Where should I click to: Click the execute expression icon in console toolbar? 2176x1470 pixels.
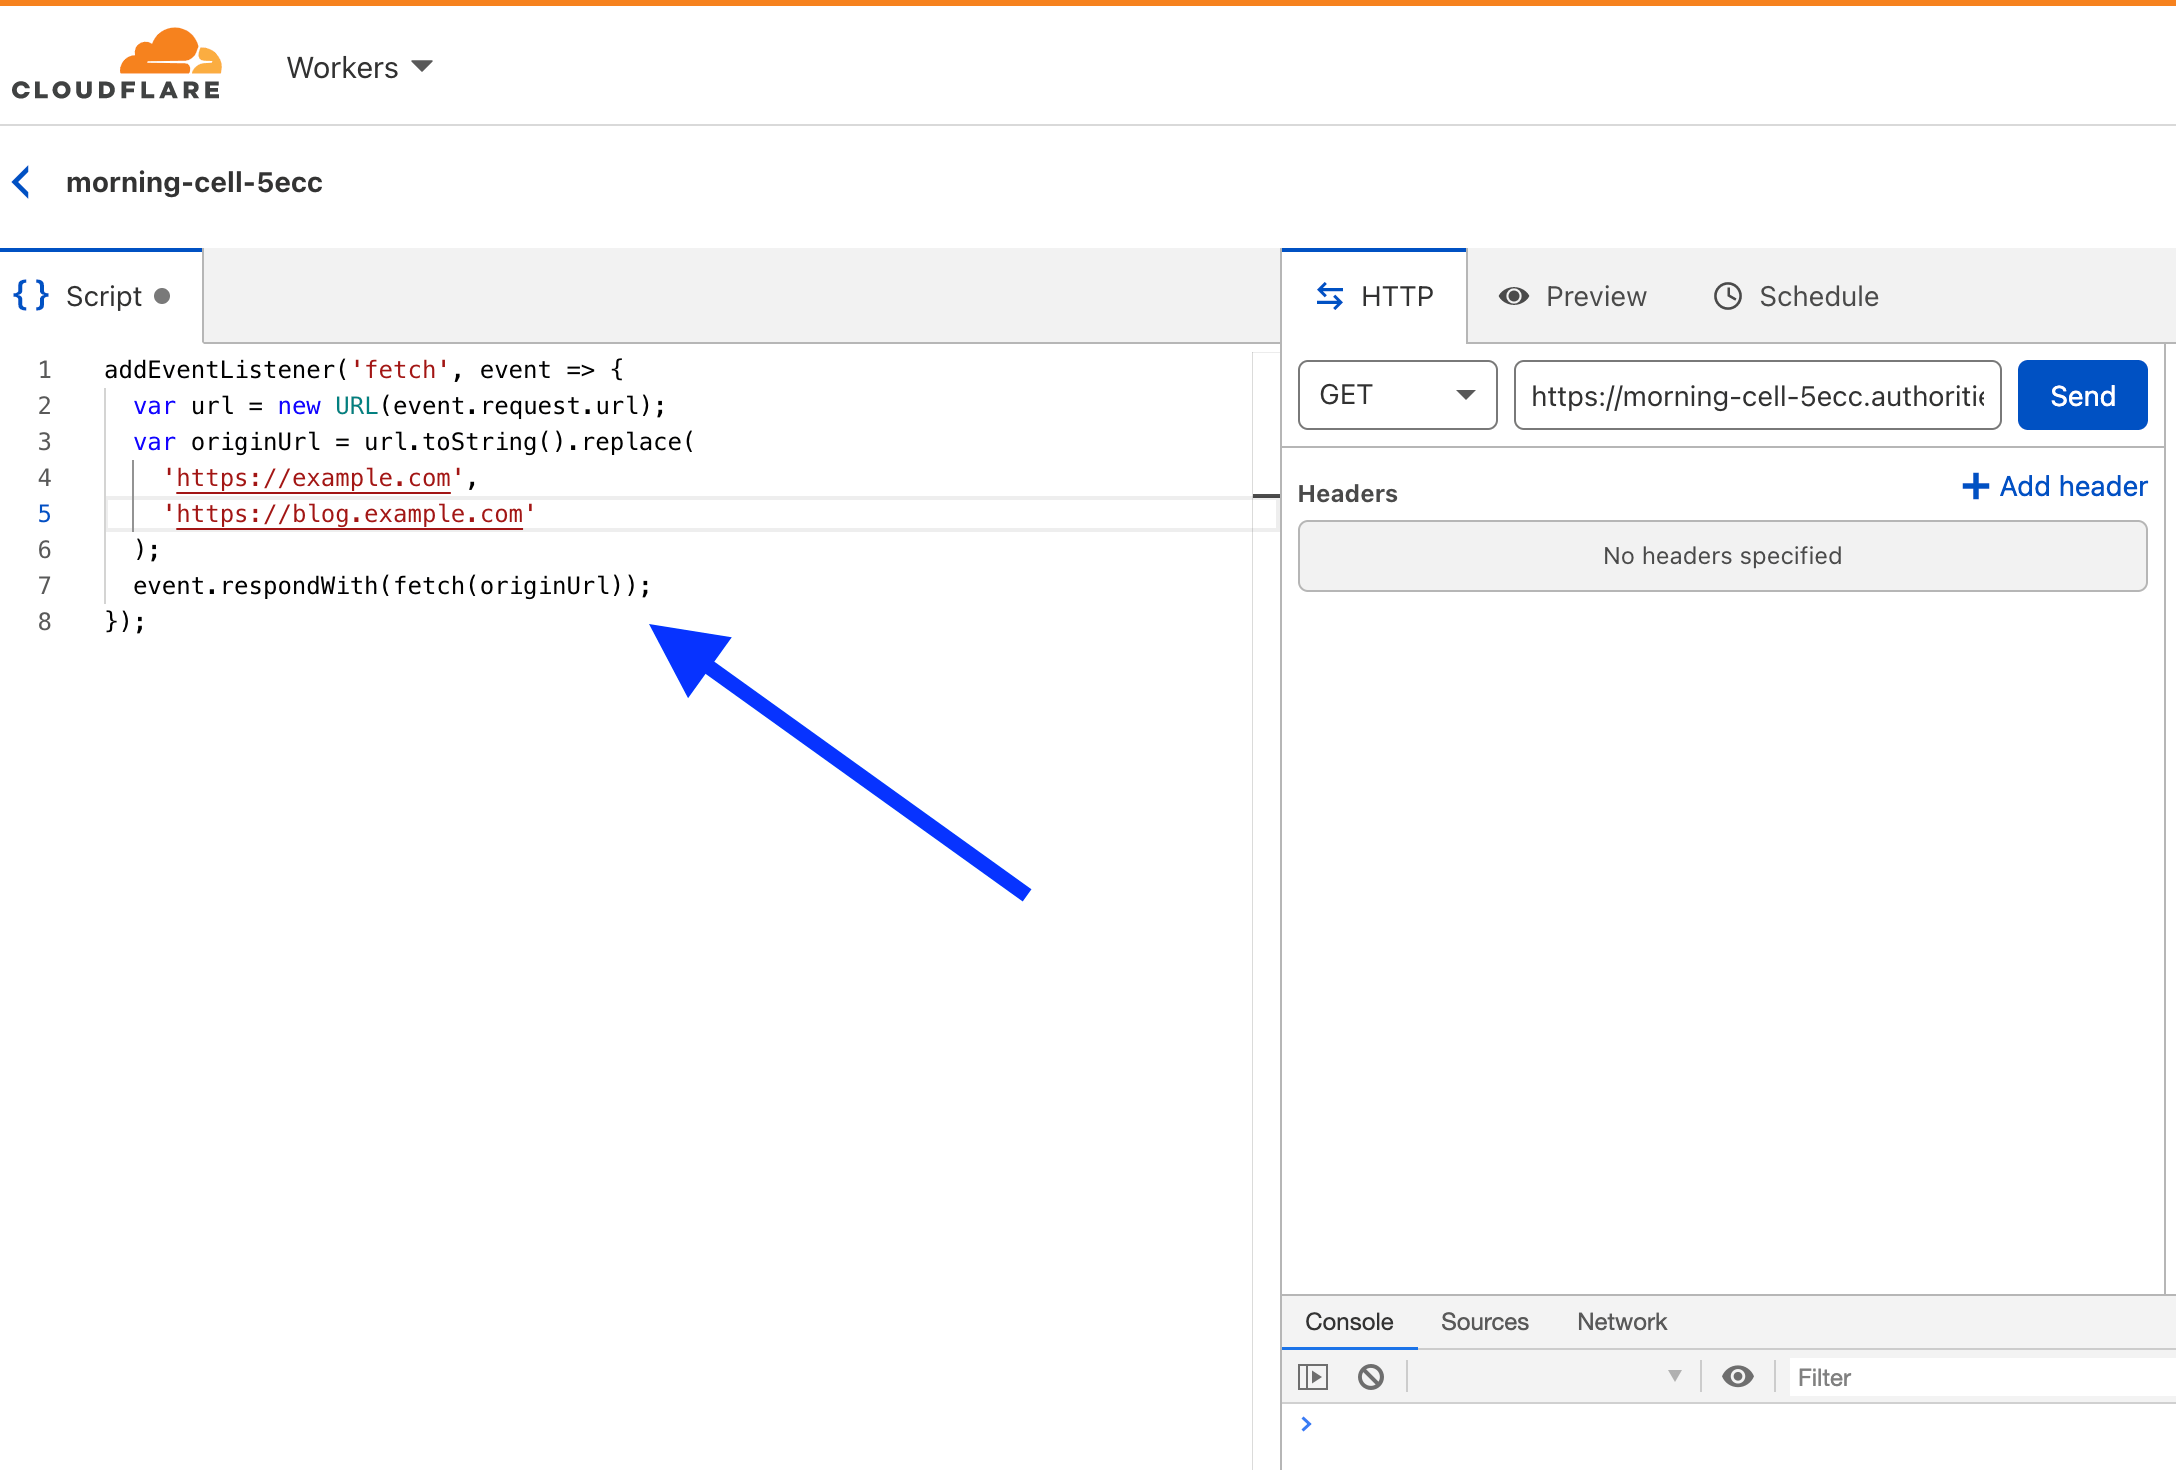(1313, 1376)
